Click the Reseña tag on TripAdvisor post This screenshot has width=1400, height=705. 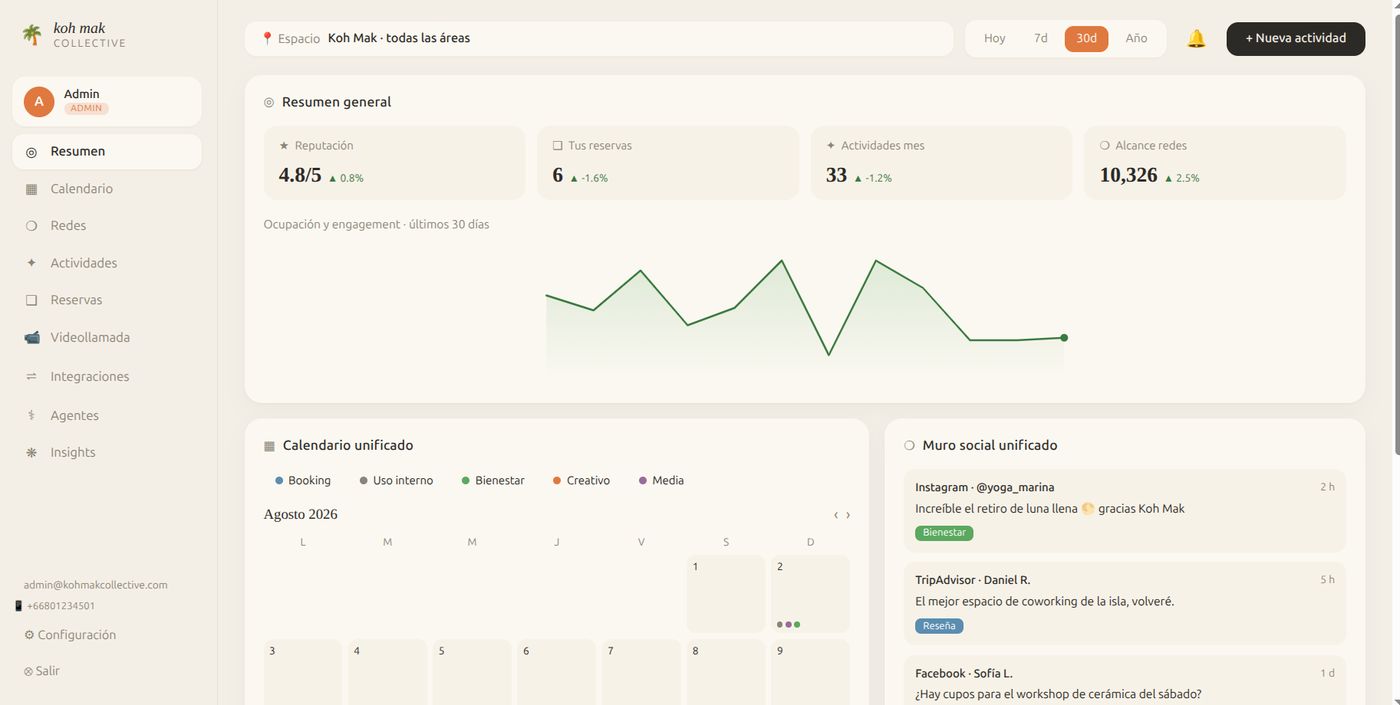(939, 626)
